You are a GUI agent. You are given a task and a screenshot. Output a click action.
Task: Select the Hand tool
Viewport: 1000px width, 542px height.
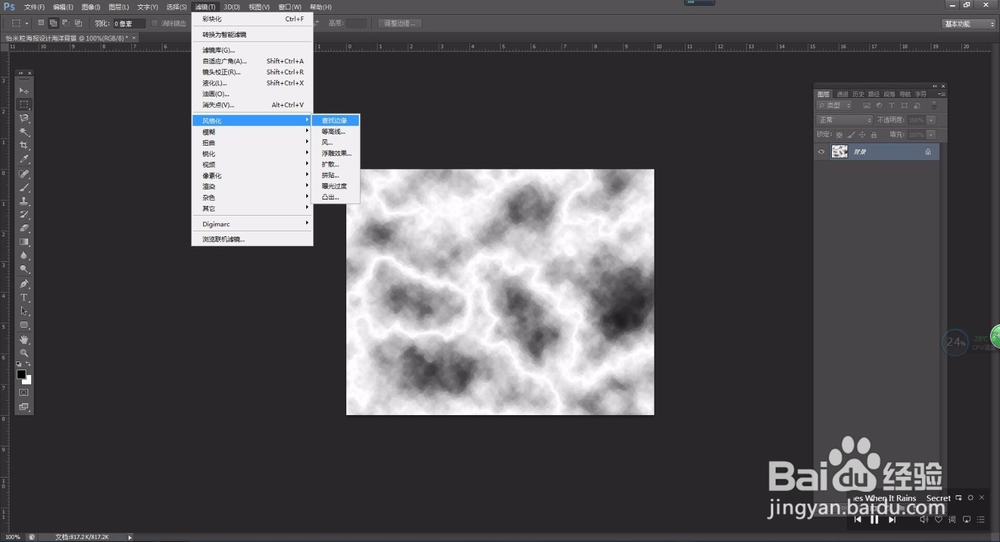(24, 339)
